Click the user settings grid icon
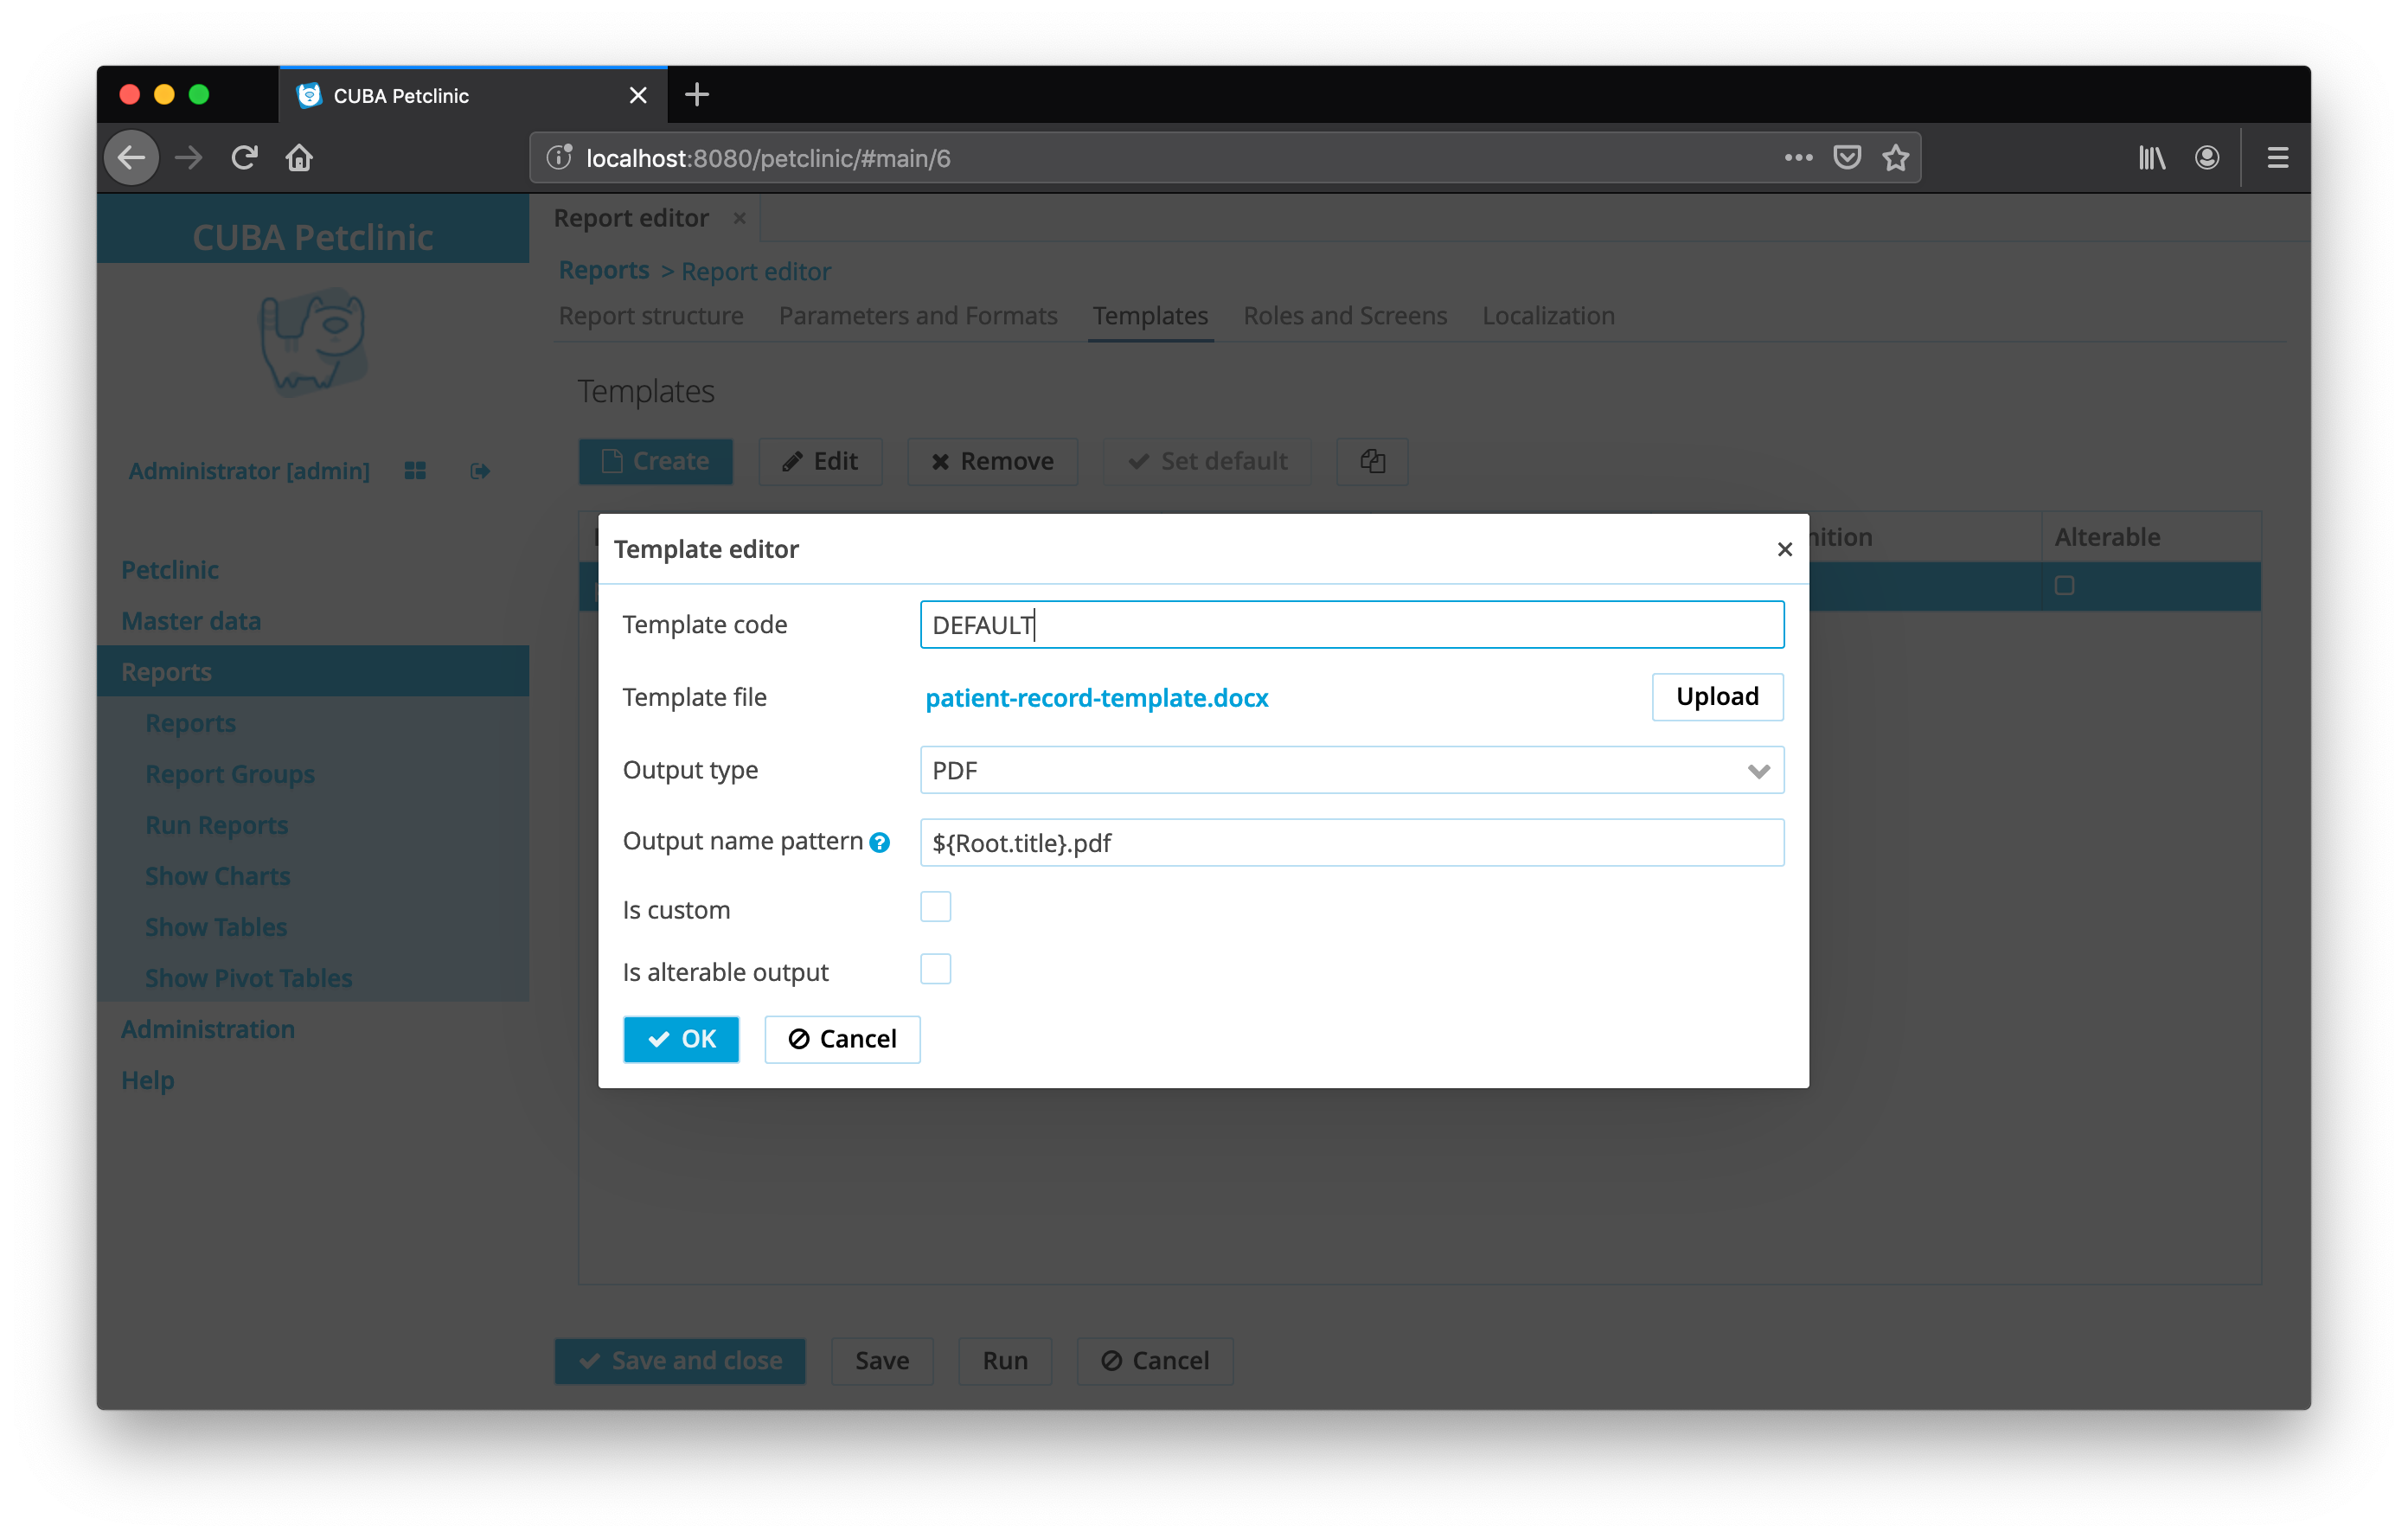2408x1538 pixels. tap(415, 471)
